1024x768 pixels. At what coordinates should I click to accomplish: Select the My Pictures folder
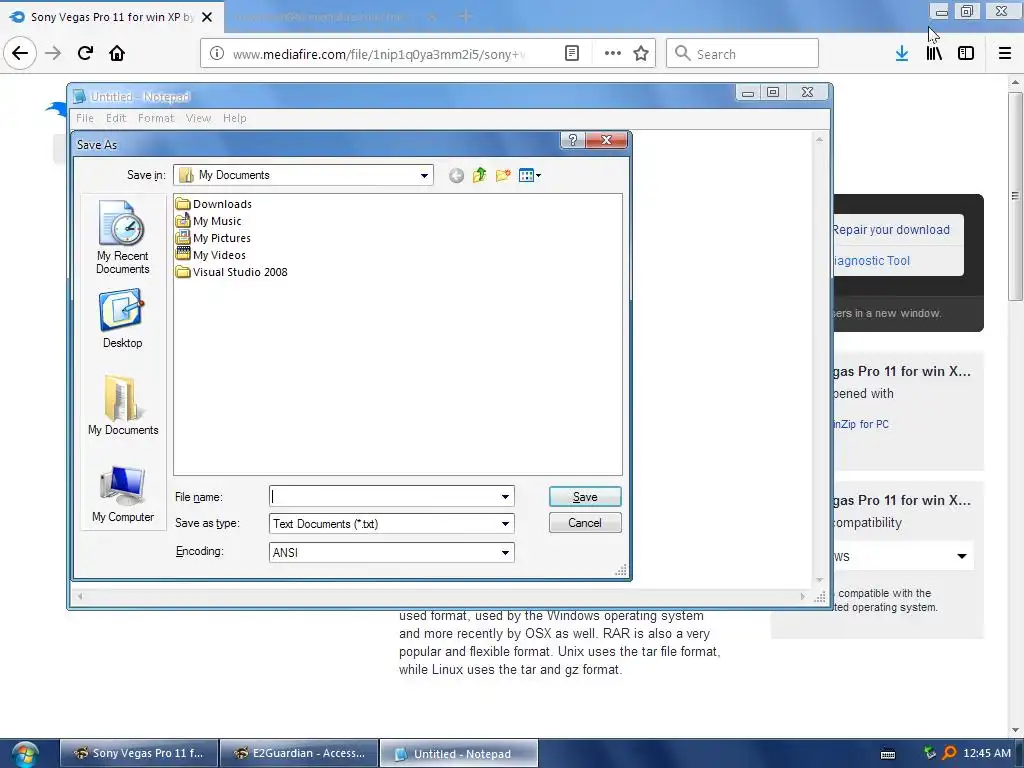point(213,238)
